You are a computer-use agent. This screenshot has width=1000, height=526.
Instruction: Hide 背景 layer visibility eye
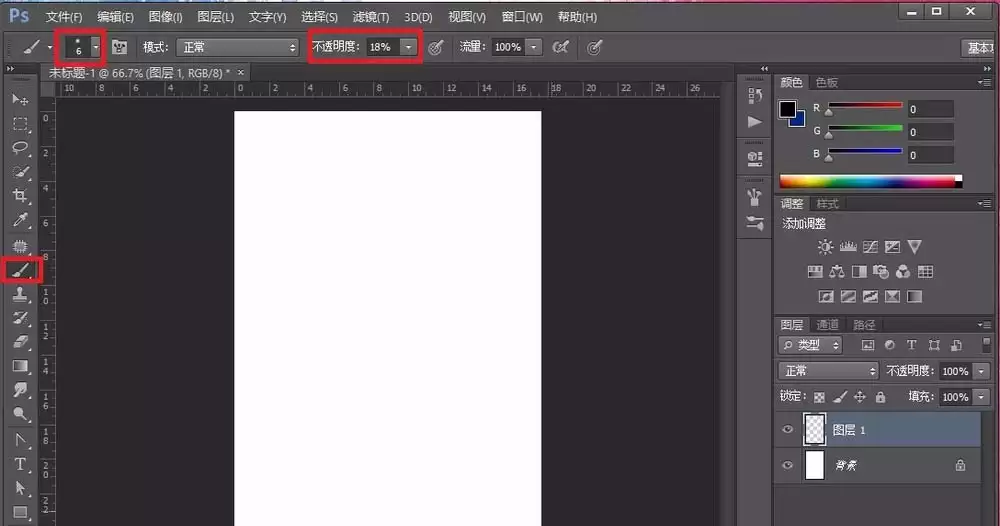pyautogui.click(x=788, y=465)
